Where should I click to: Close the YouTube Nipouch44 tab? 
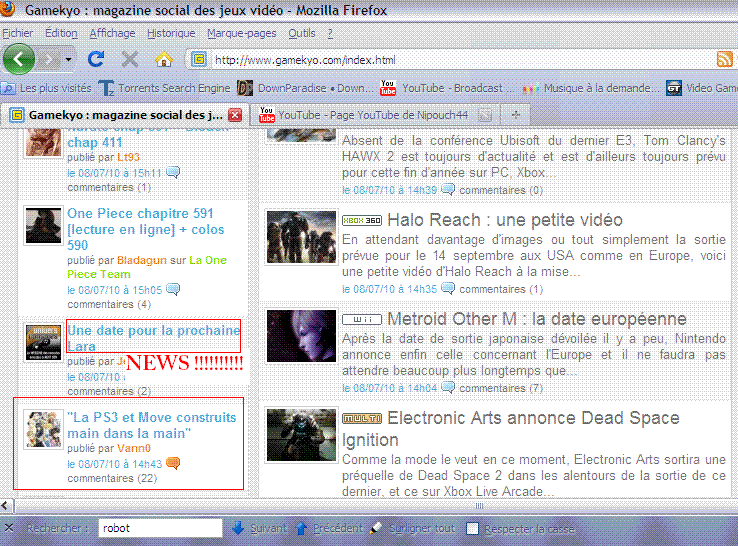coord(485,115)
